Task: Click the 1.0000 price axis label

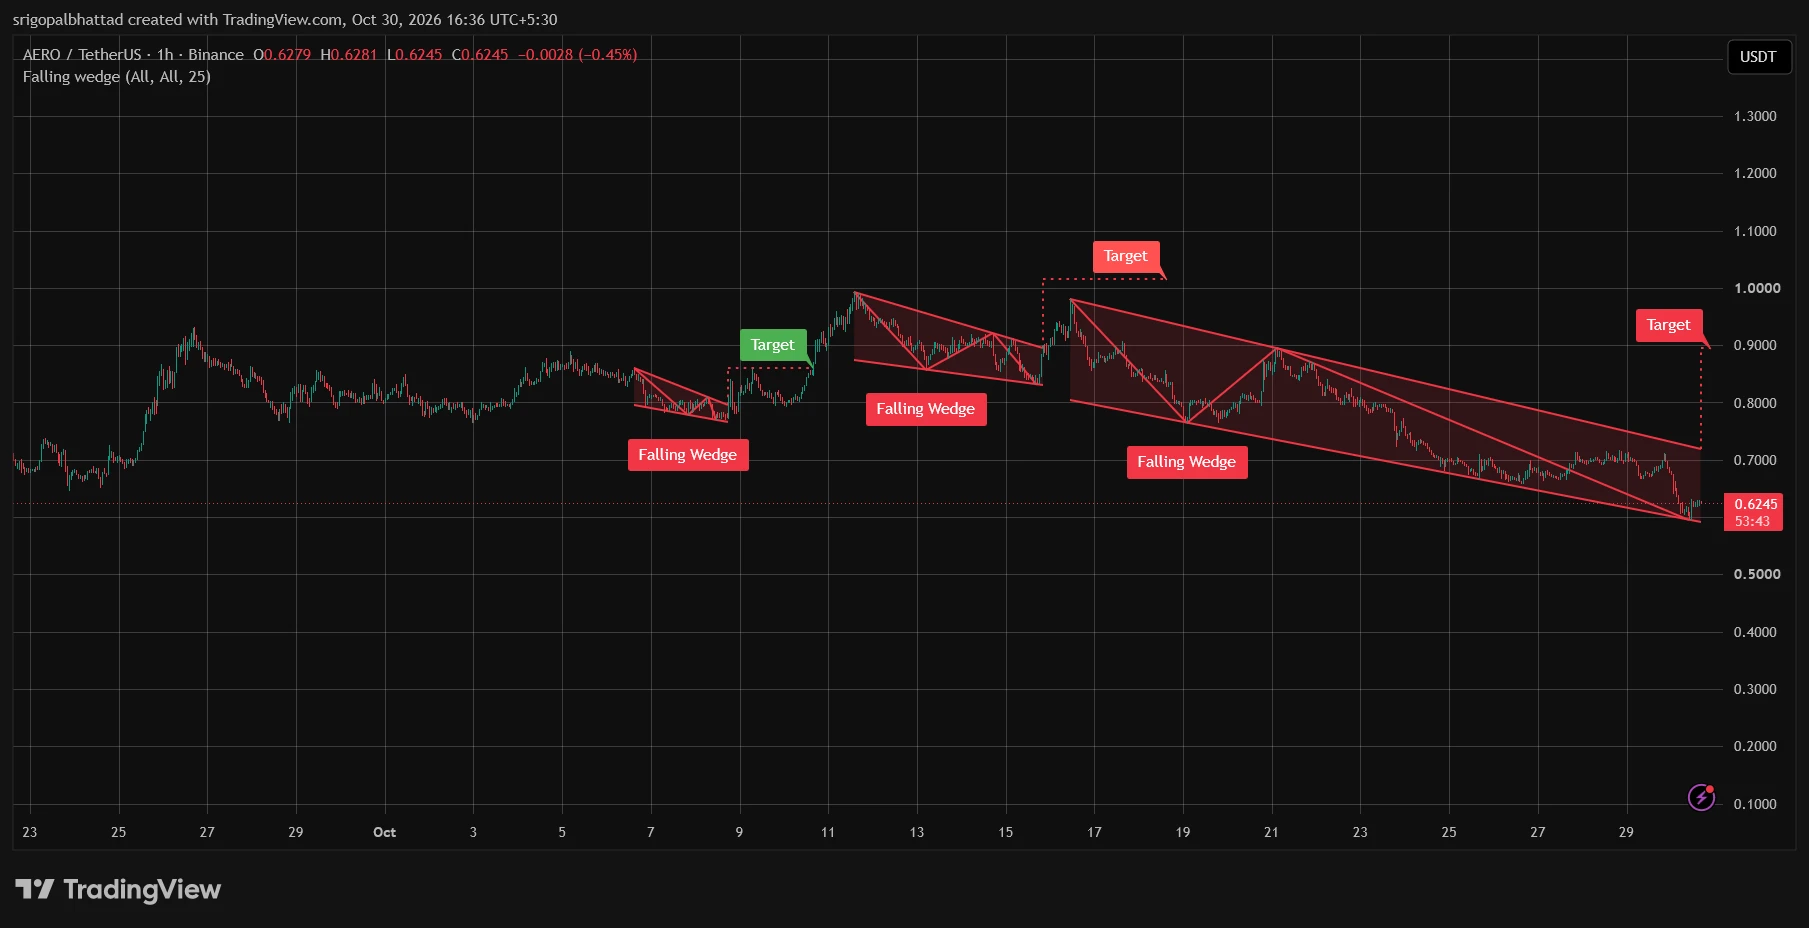Action: (1756, 288)
